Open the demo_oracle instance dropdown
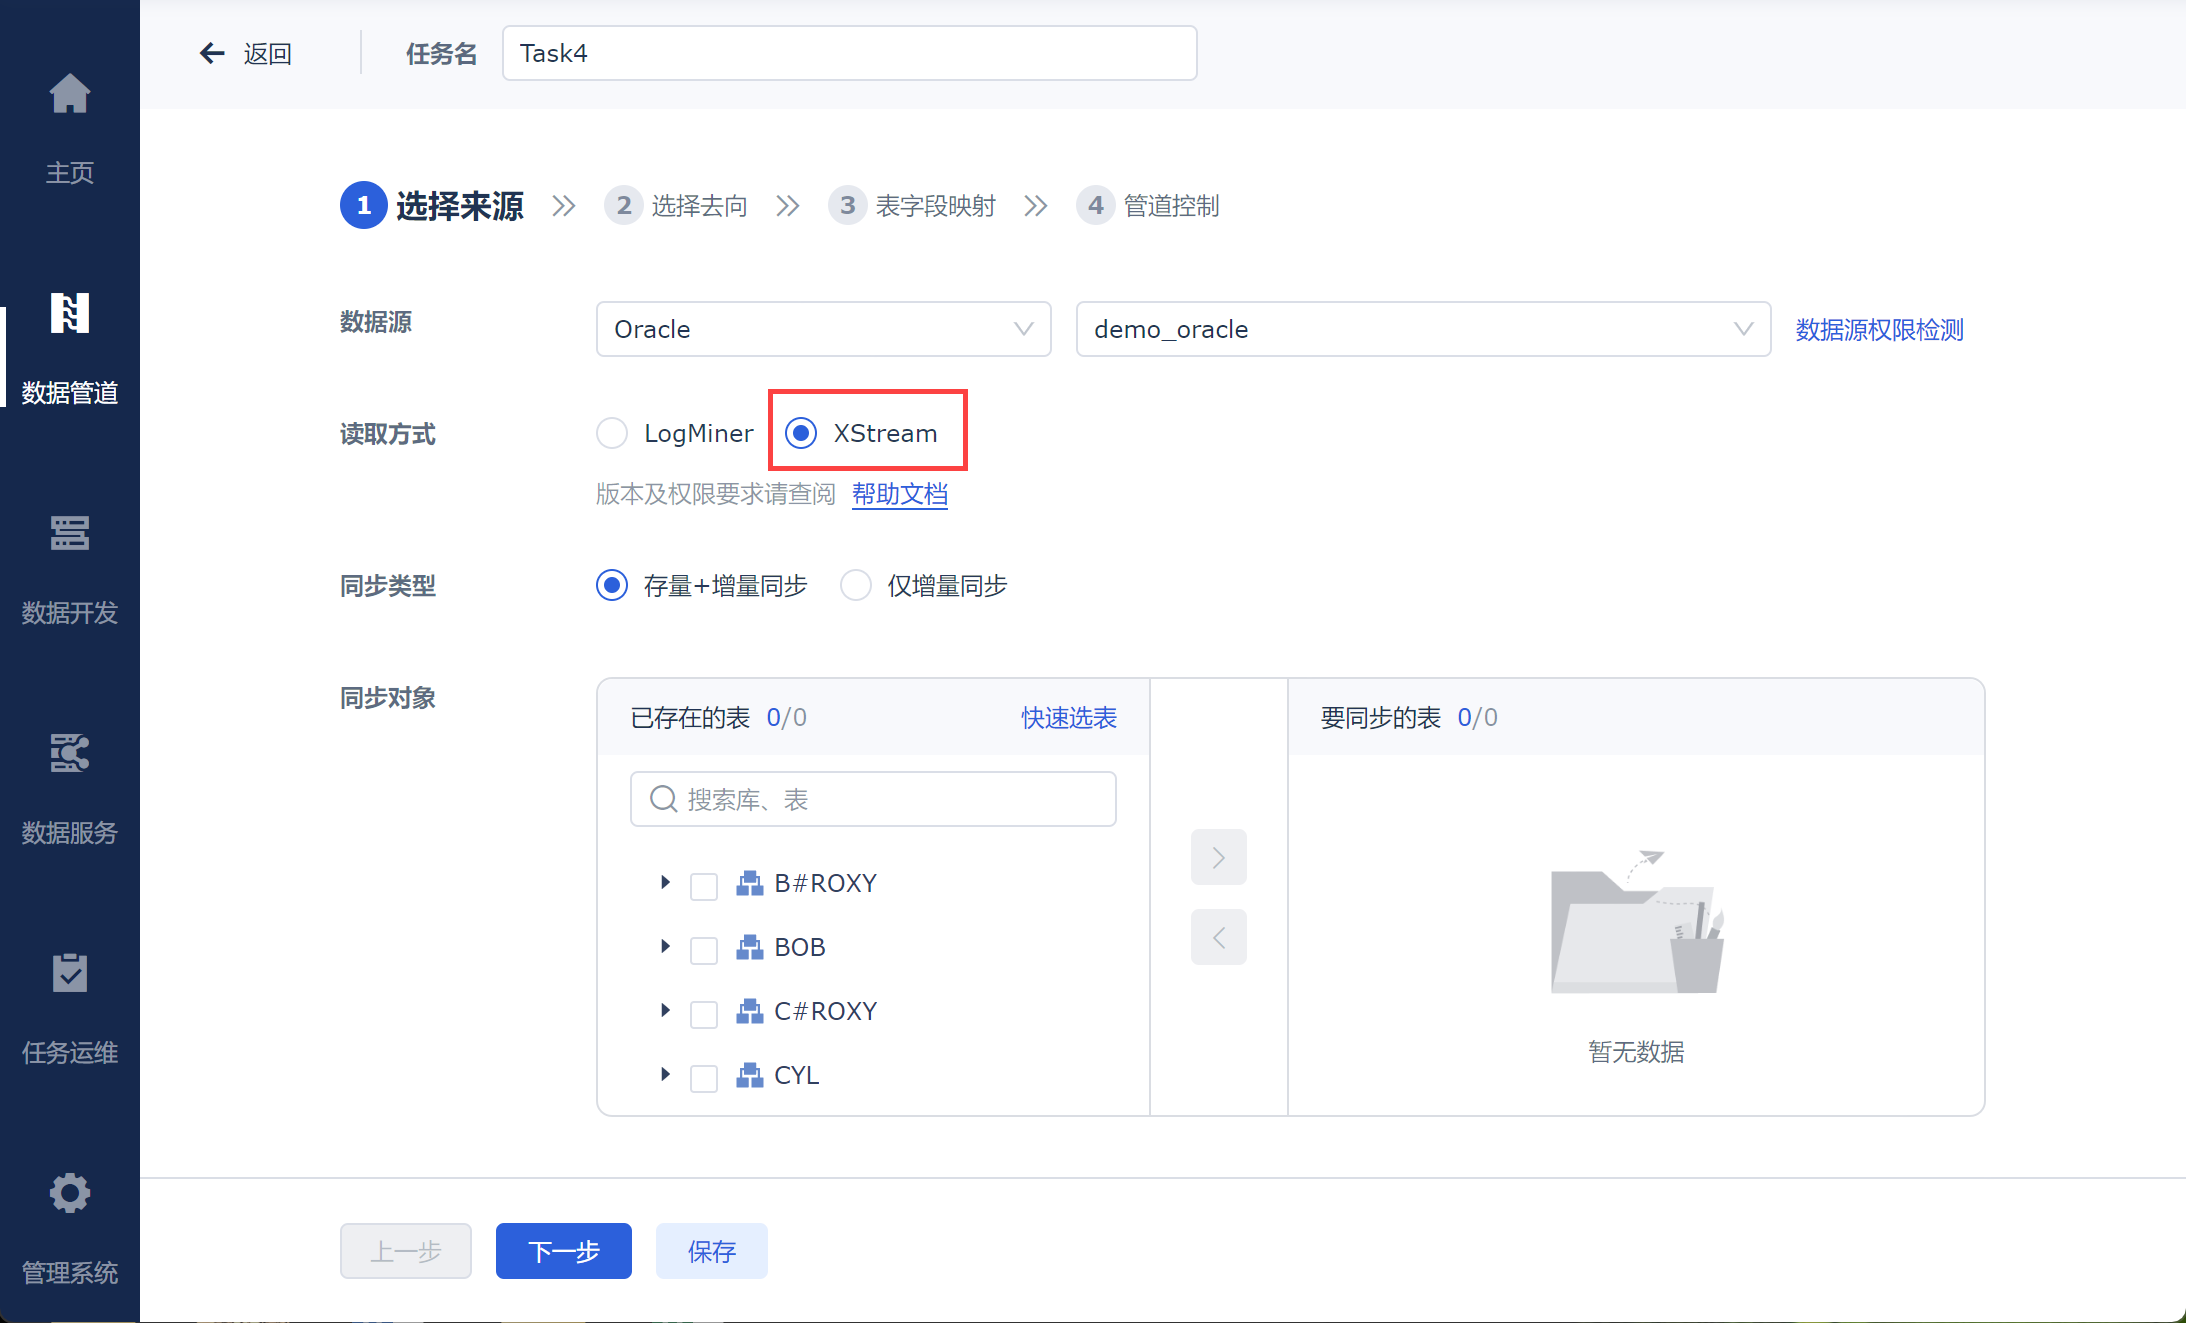 coord(1422,329)
